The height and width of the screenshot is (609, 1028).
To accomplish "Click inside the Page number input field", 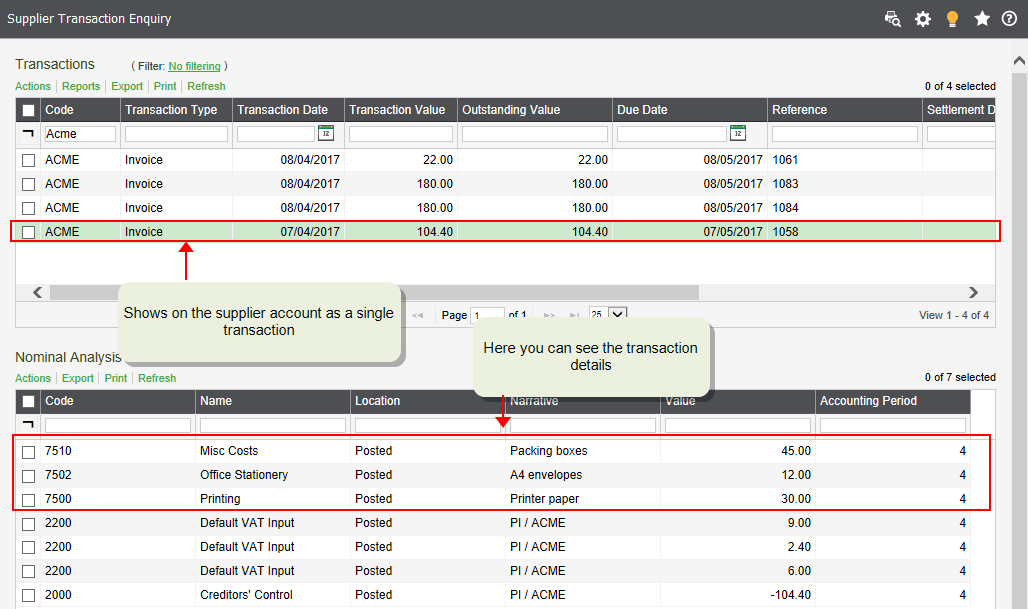I will (487, 314).
